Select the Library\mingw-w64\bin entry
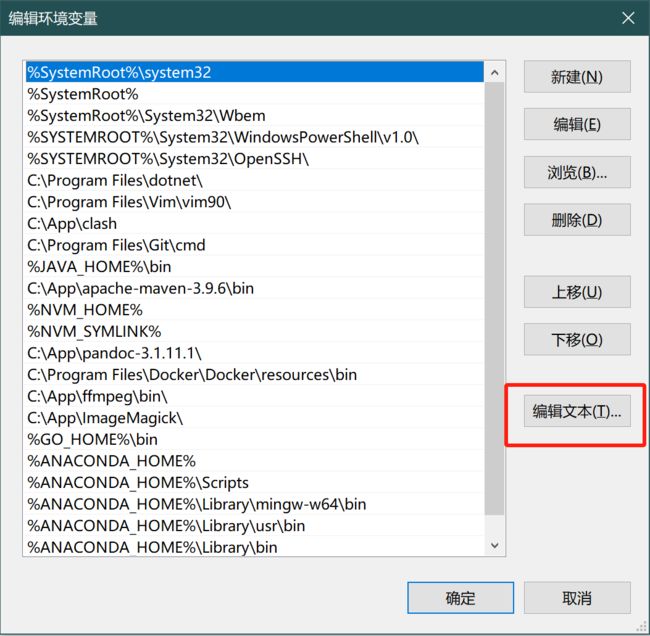The height and width of the screenshot is (636, 650). 254,504
